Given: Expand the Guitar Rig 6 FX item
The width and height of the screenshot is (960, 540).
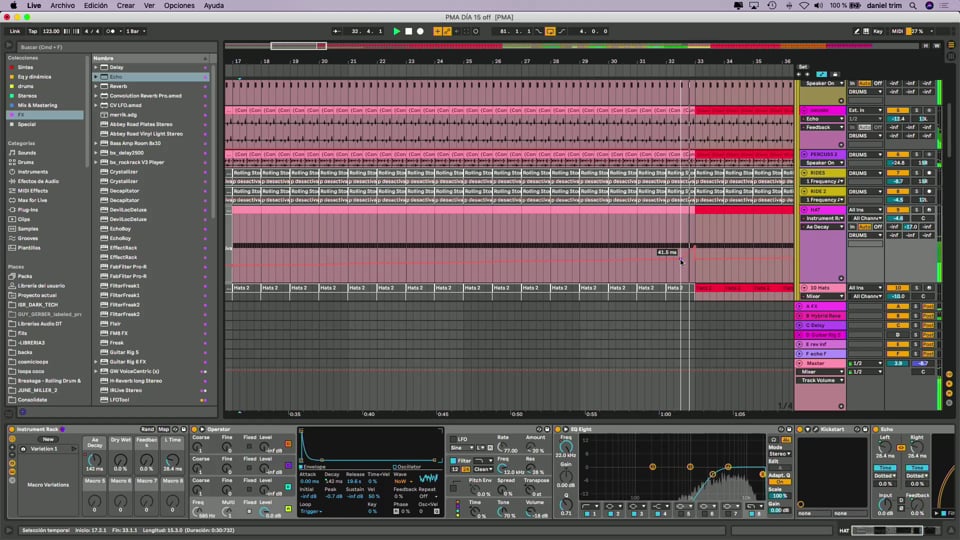Looking at the screenshot, I should [x=96, y=362].
